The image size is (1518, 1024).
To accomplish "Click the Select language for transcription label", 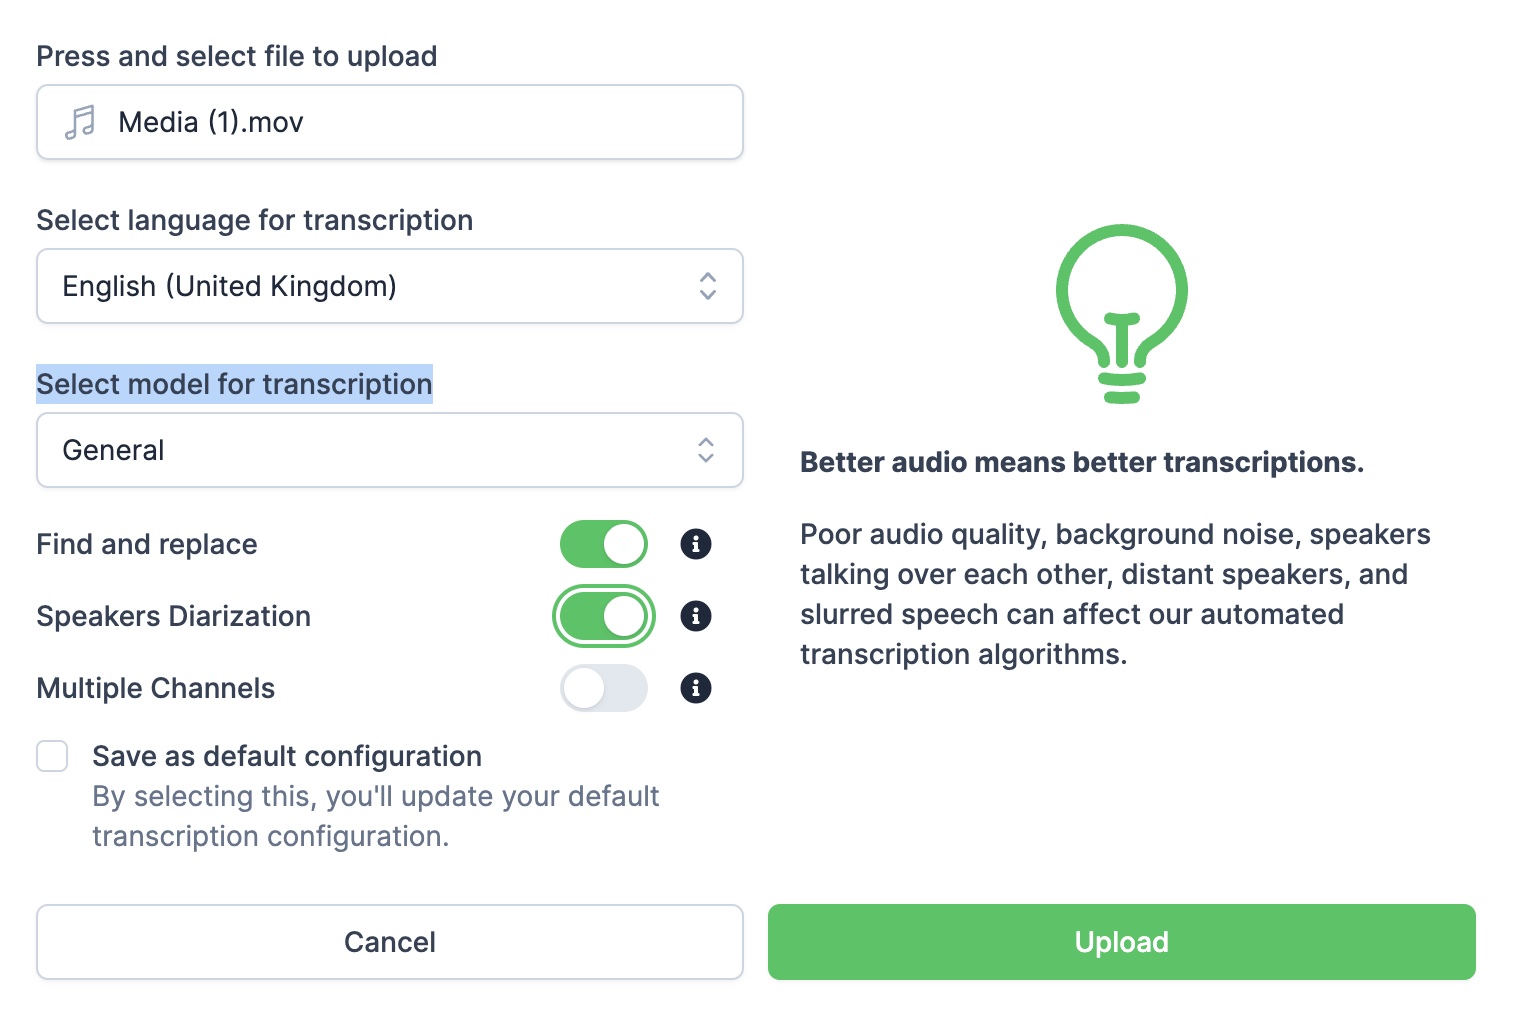I will click(x=254, y=220).
